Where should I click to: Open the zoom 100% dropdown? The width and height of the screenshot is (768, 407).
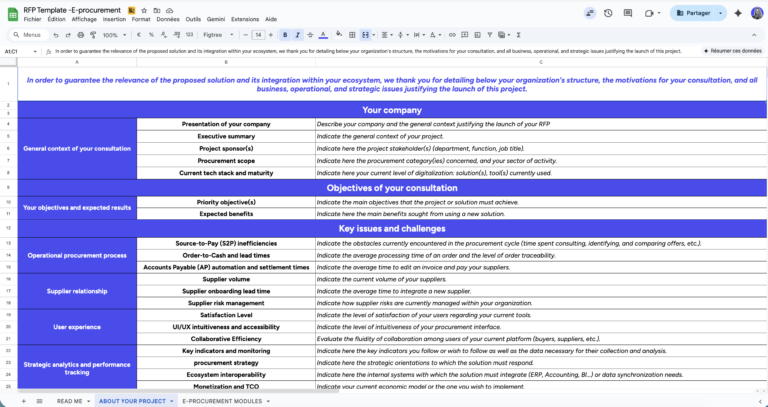point(112,34)
